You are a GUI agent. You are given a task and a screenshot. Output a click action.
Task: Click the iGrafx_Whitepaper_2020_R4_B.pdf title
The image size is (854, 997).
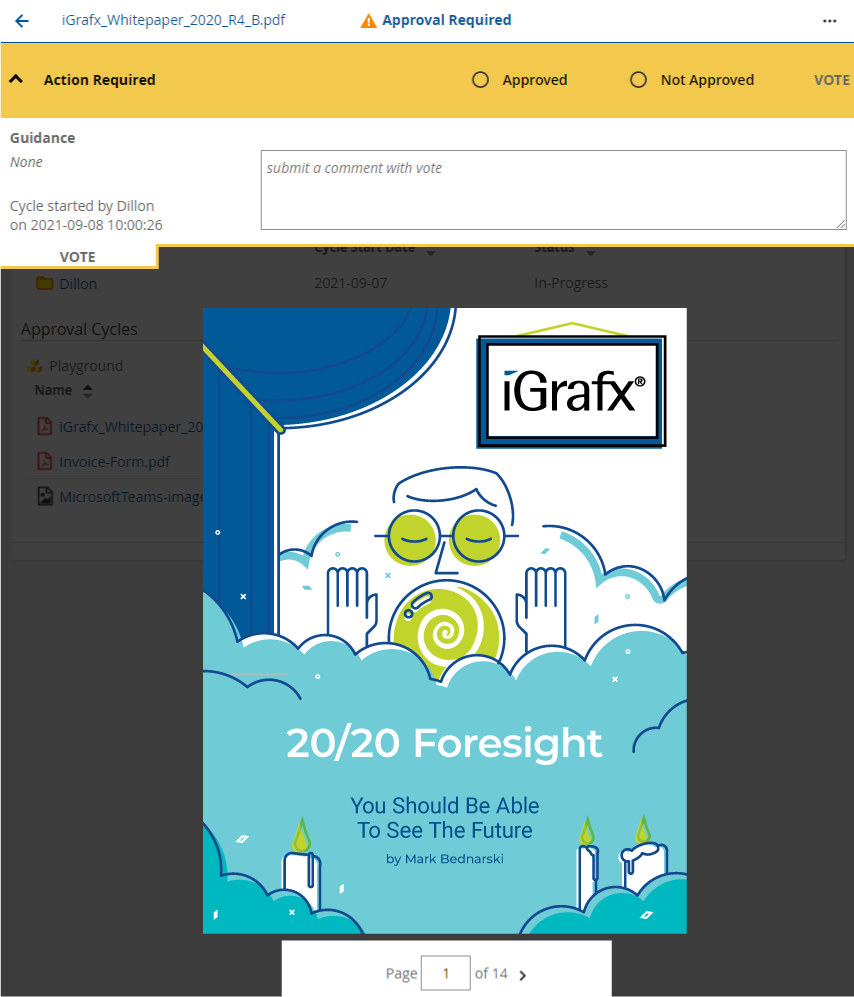(174, 21)
